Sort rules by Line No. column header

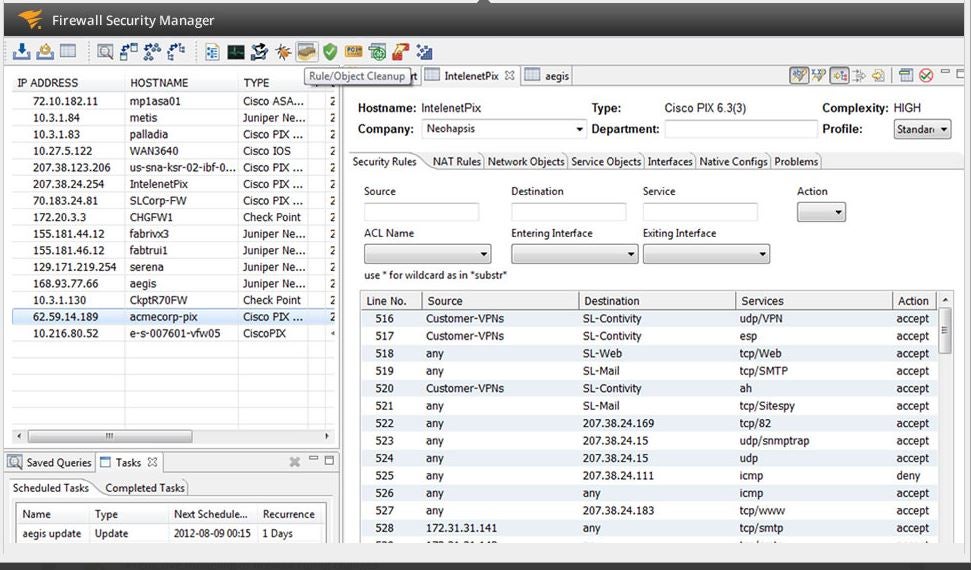391,300
